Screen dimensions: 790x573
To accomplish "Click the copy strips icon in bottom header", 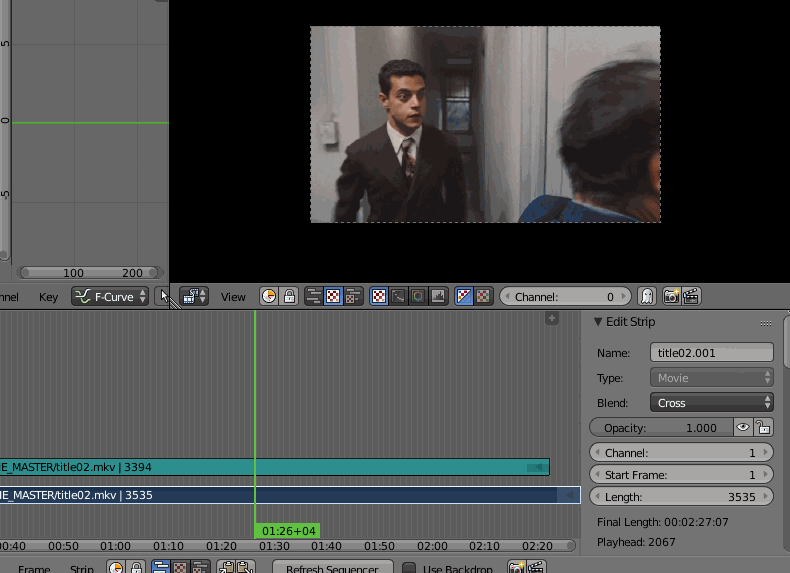I will click(226, 567).
